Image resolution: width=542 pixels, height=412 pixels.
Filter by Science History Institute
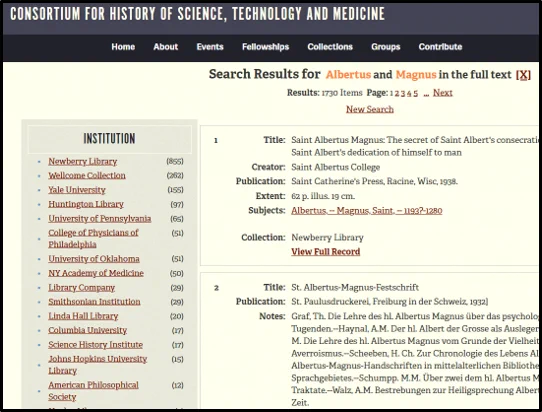click(x=95, y=345)
